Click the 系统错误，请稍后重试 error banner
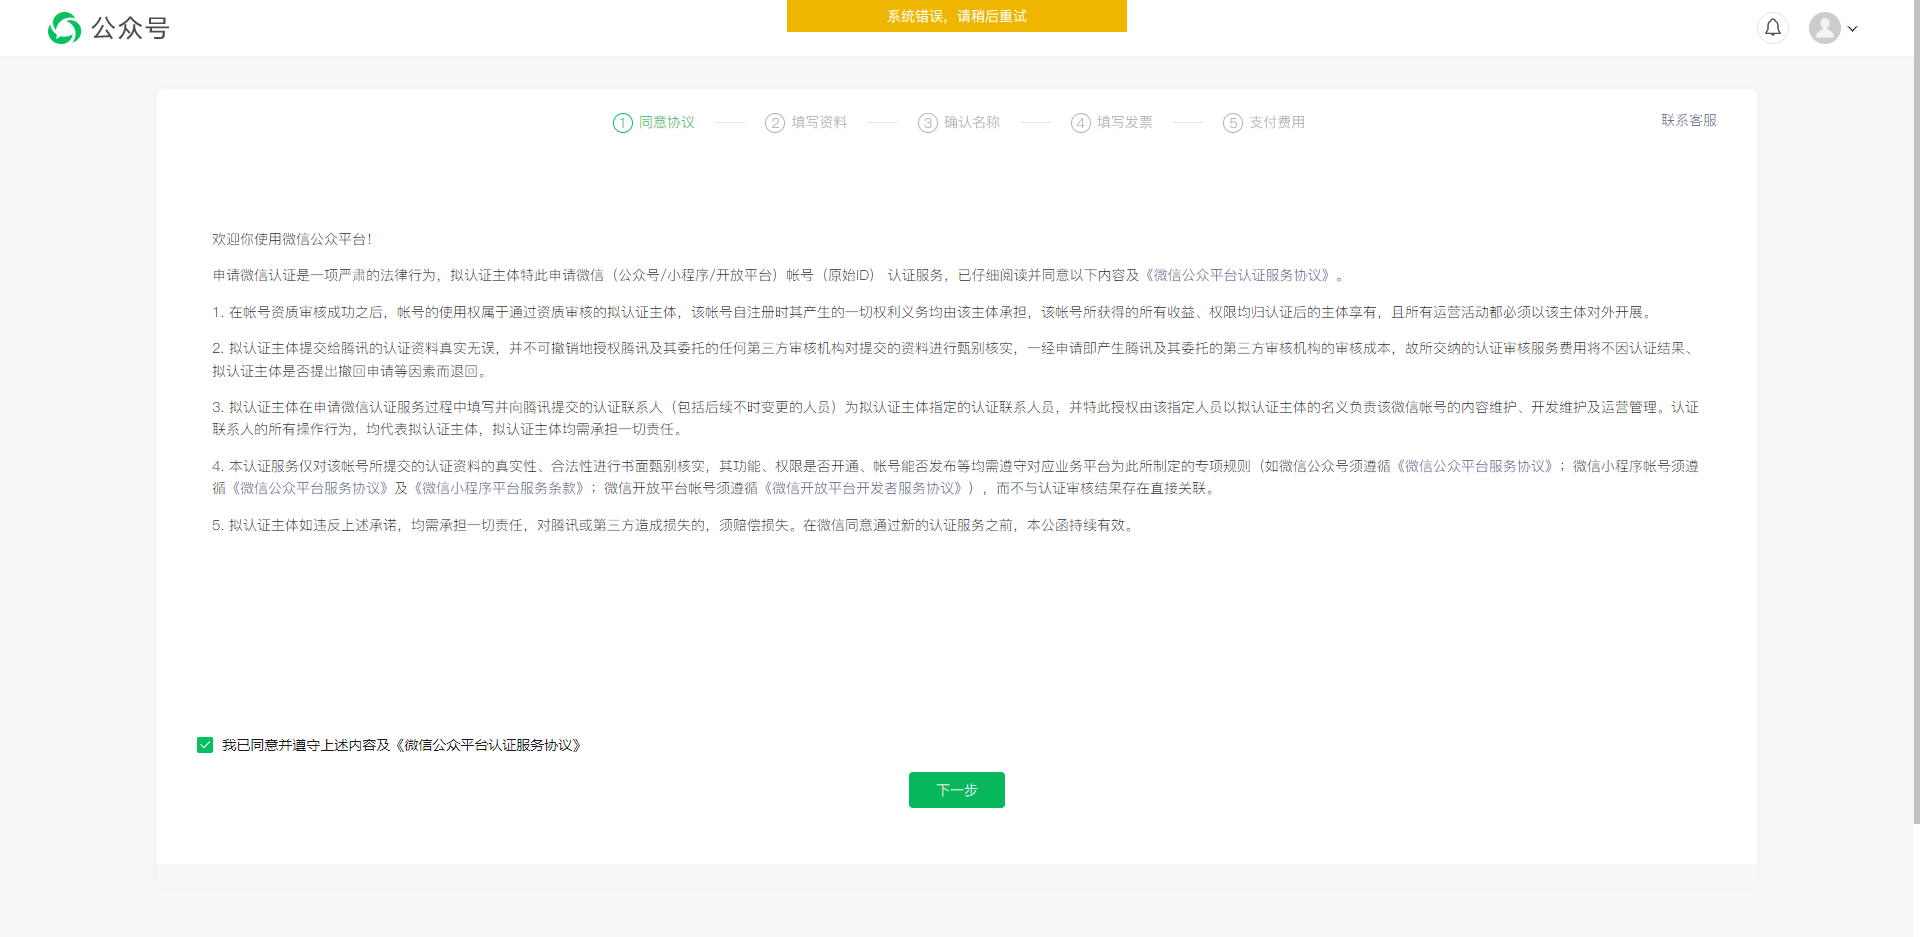Viewport: 1920px width, 937px height. (x=957, y=16)
